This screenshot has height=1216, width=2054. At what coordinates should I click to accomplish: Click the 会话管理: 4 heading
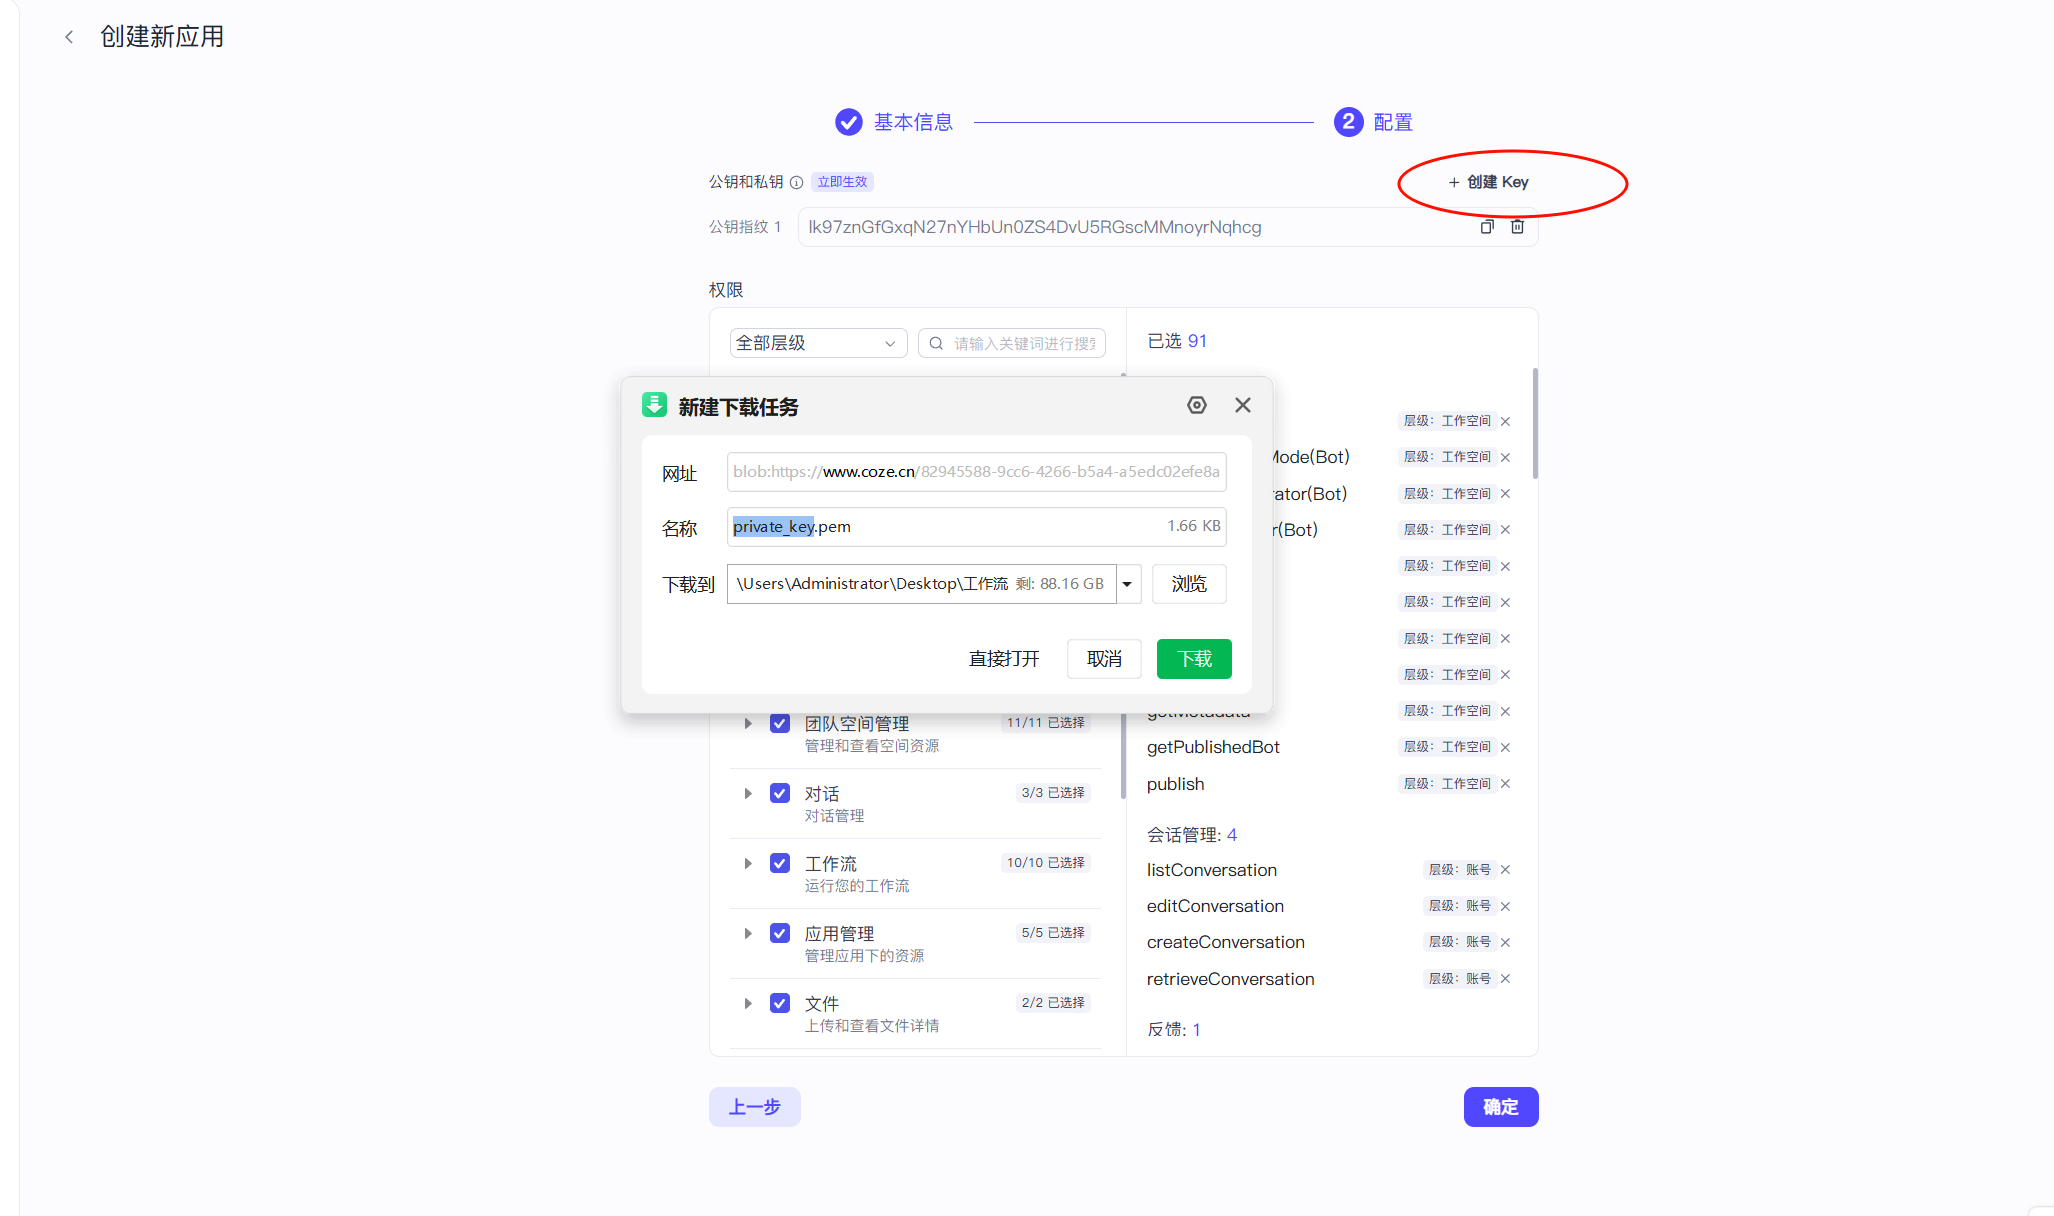click(1192, 835)
